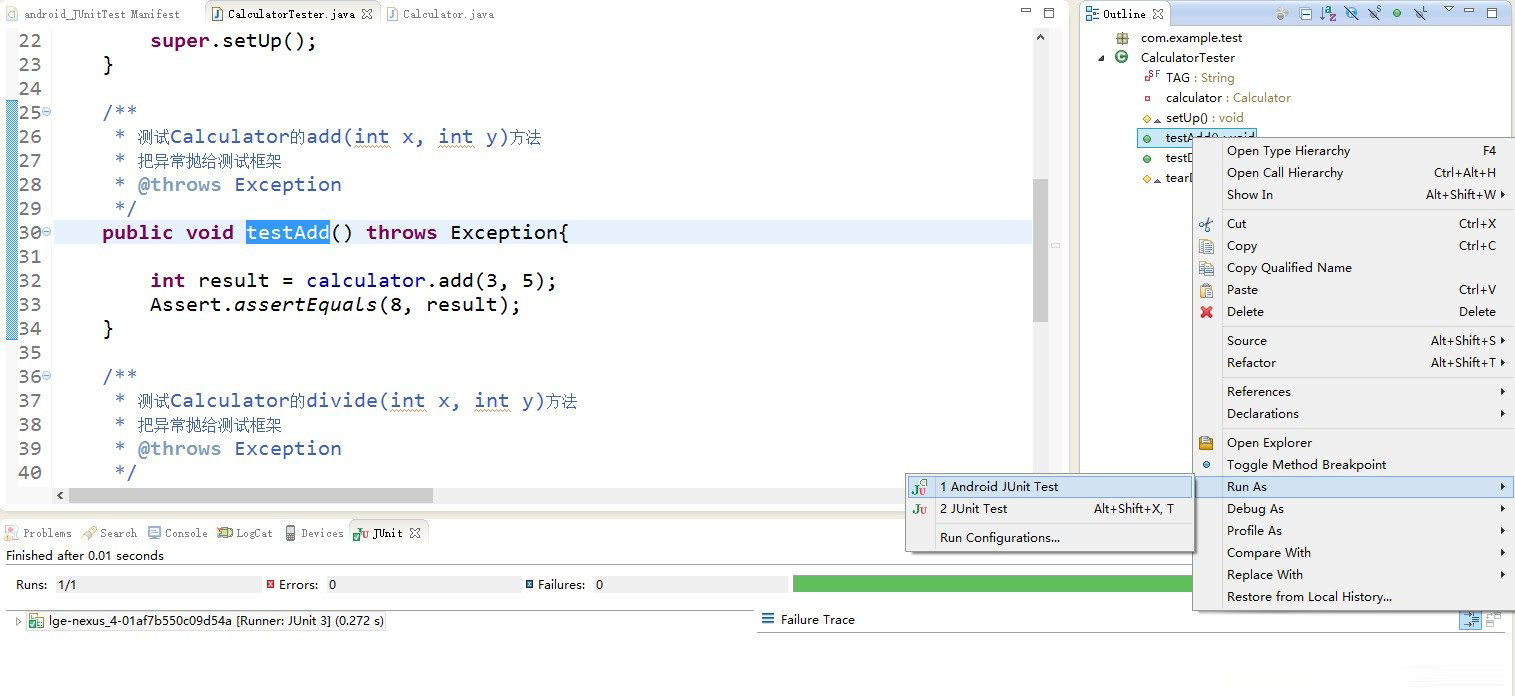The width and height of the screenshot is (1515, 696).
Task: Click the green JUnit progress bar
Action: coord(992,584)
